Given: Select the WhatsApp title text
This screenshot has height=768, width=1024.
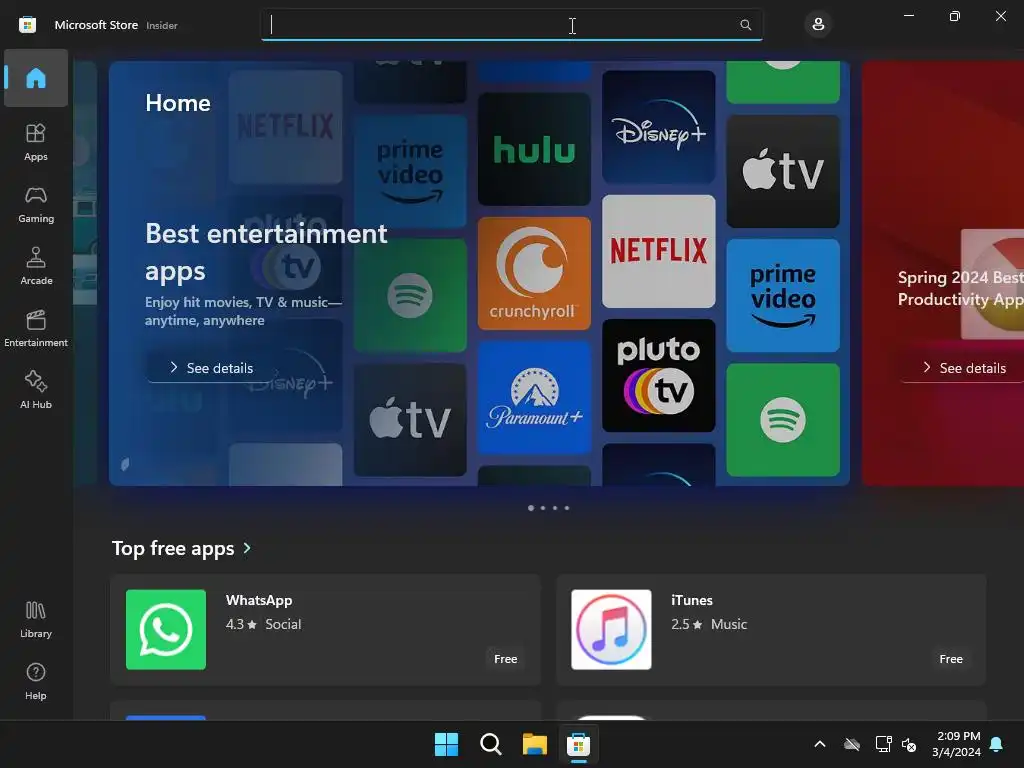Looking at the screenshot, I should [259, 600].
